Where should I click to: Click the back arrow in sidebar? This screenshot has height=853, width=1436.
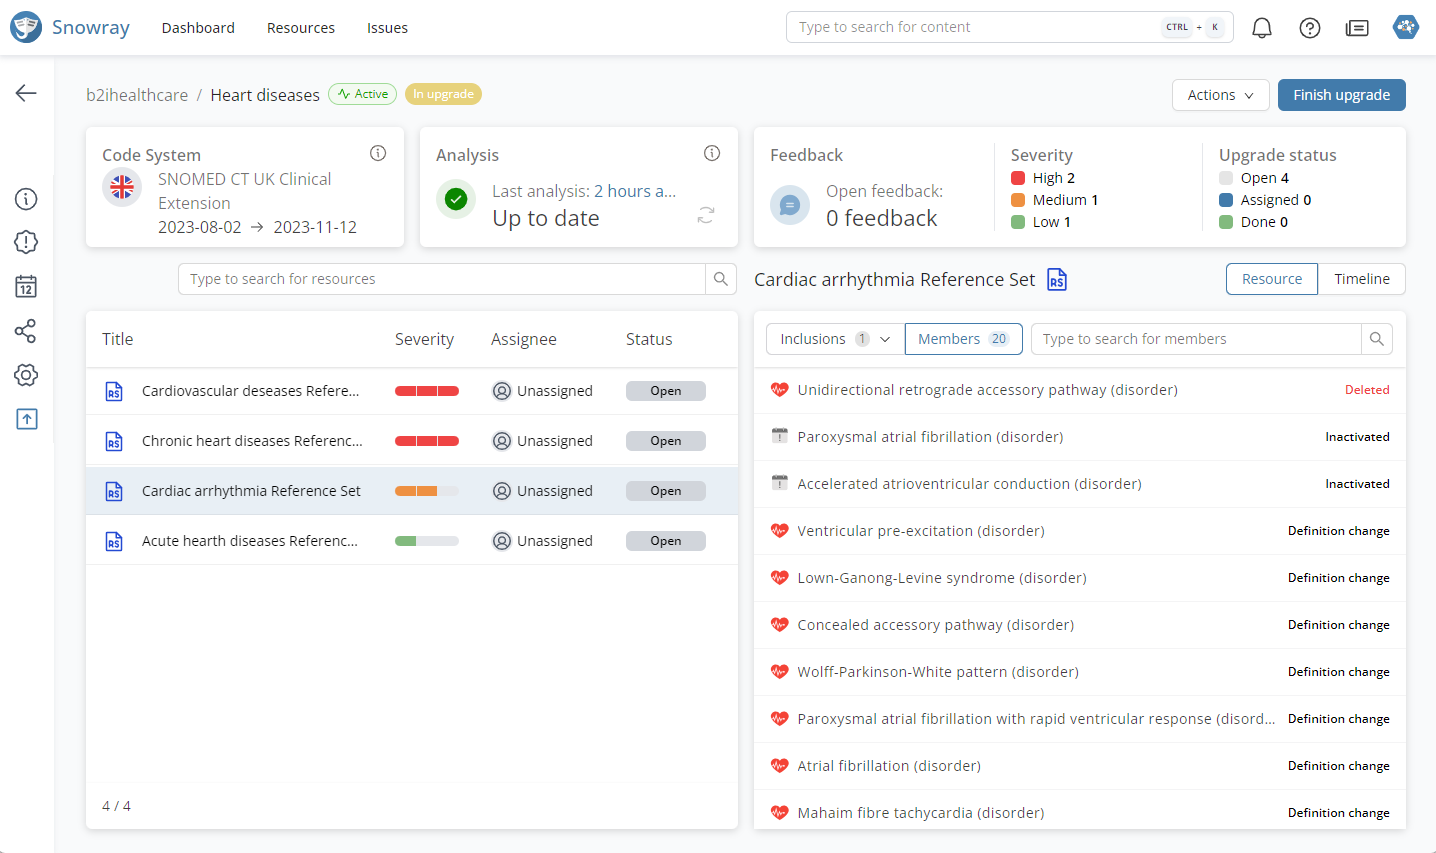[26, 93]
